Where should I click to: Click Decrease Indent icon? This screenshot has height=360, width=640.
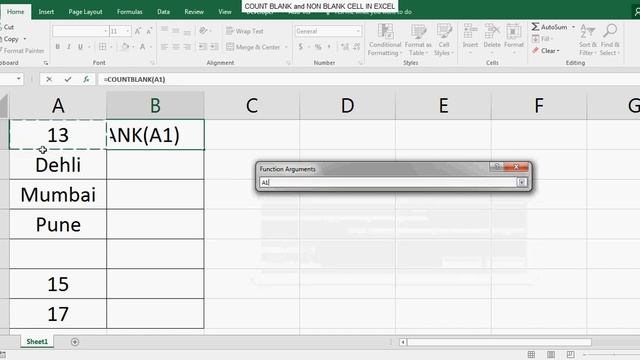pos(202,47)
